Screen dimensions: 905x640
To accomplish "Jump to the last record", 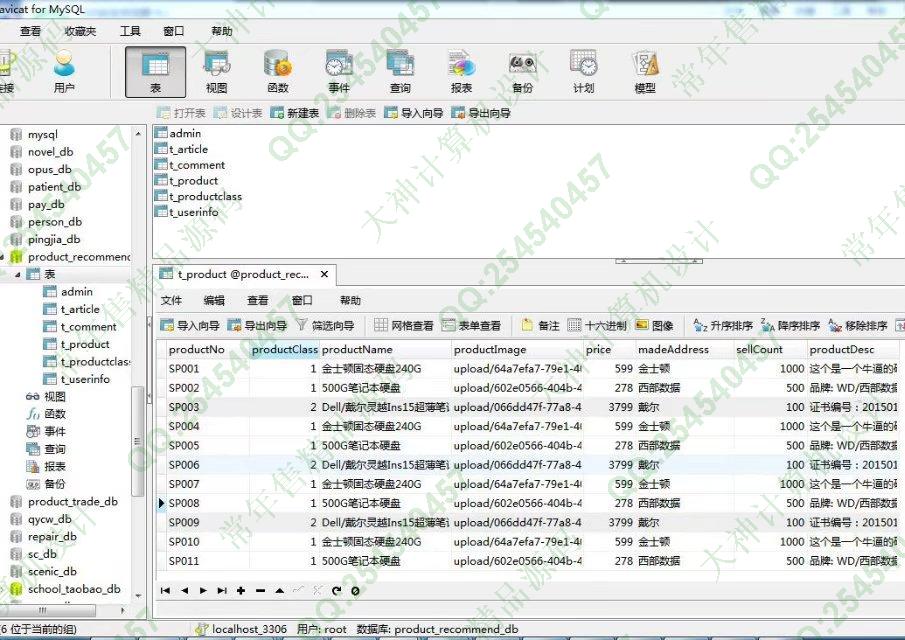I will pyautogui.click(x=222, y=590).
